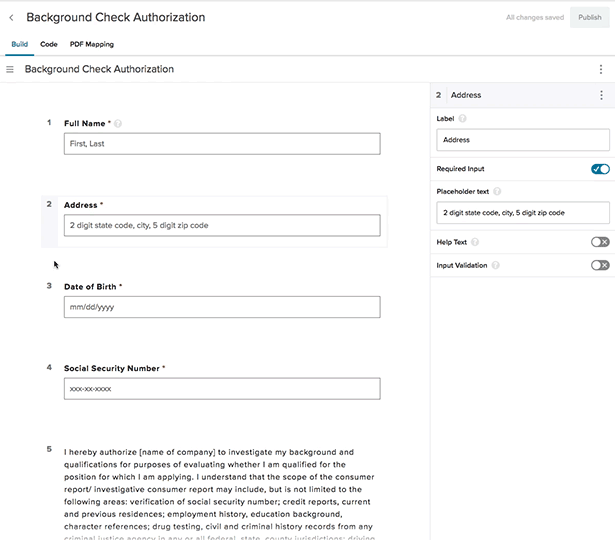This screenshot has height=540, width=615.
Task: Click the Date of Birth input field
Action: click(222, 307)
